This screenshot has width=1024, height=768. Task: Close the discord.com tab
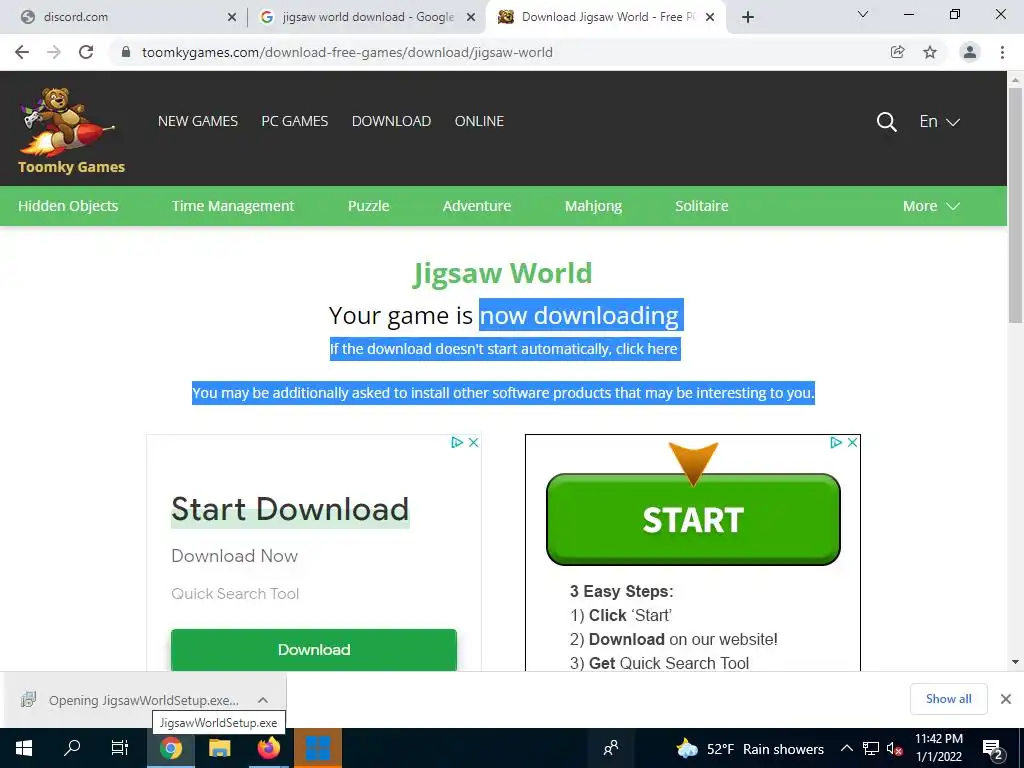(232, 17)
